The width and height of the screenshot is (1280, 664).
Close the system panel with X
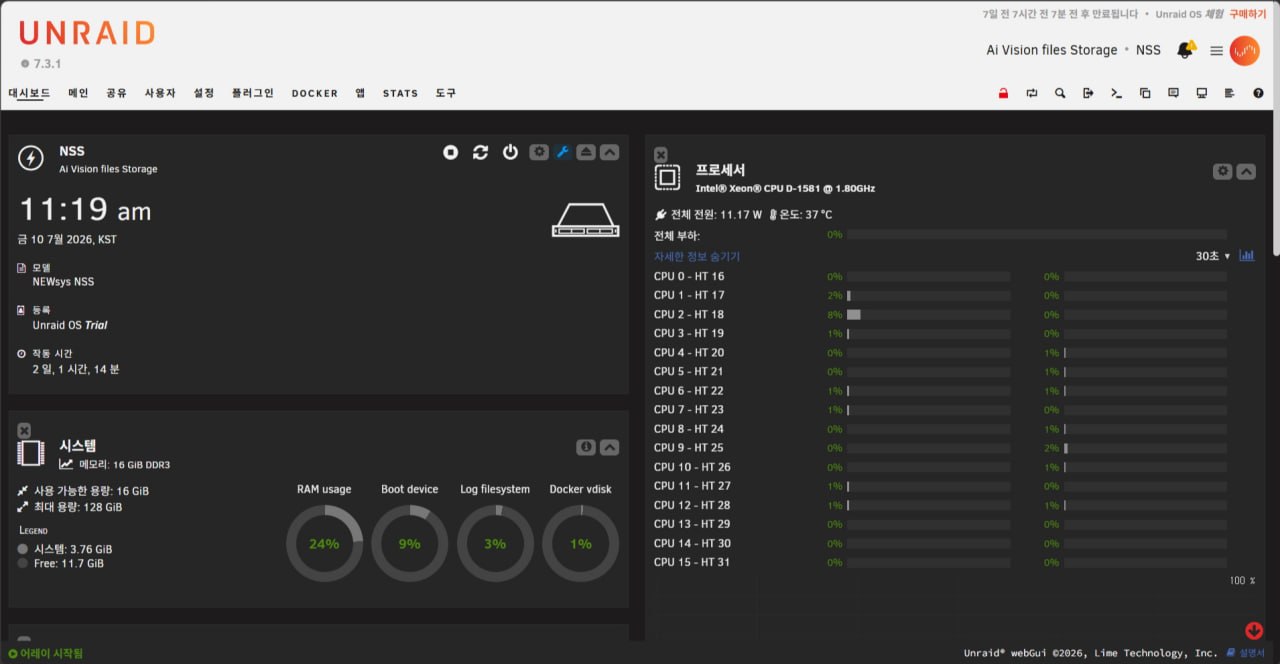click(24, 430)
